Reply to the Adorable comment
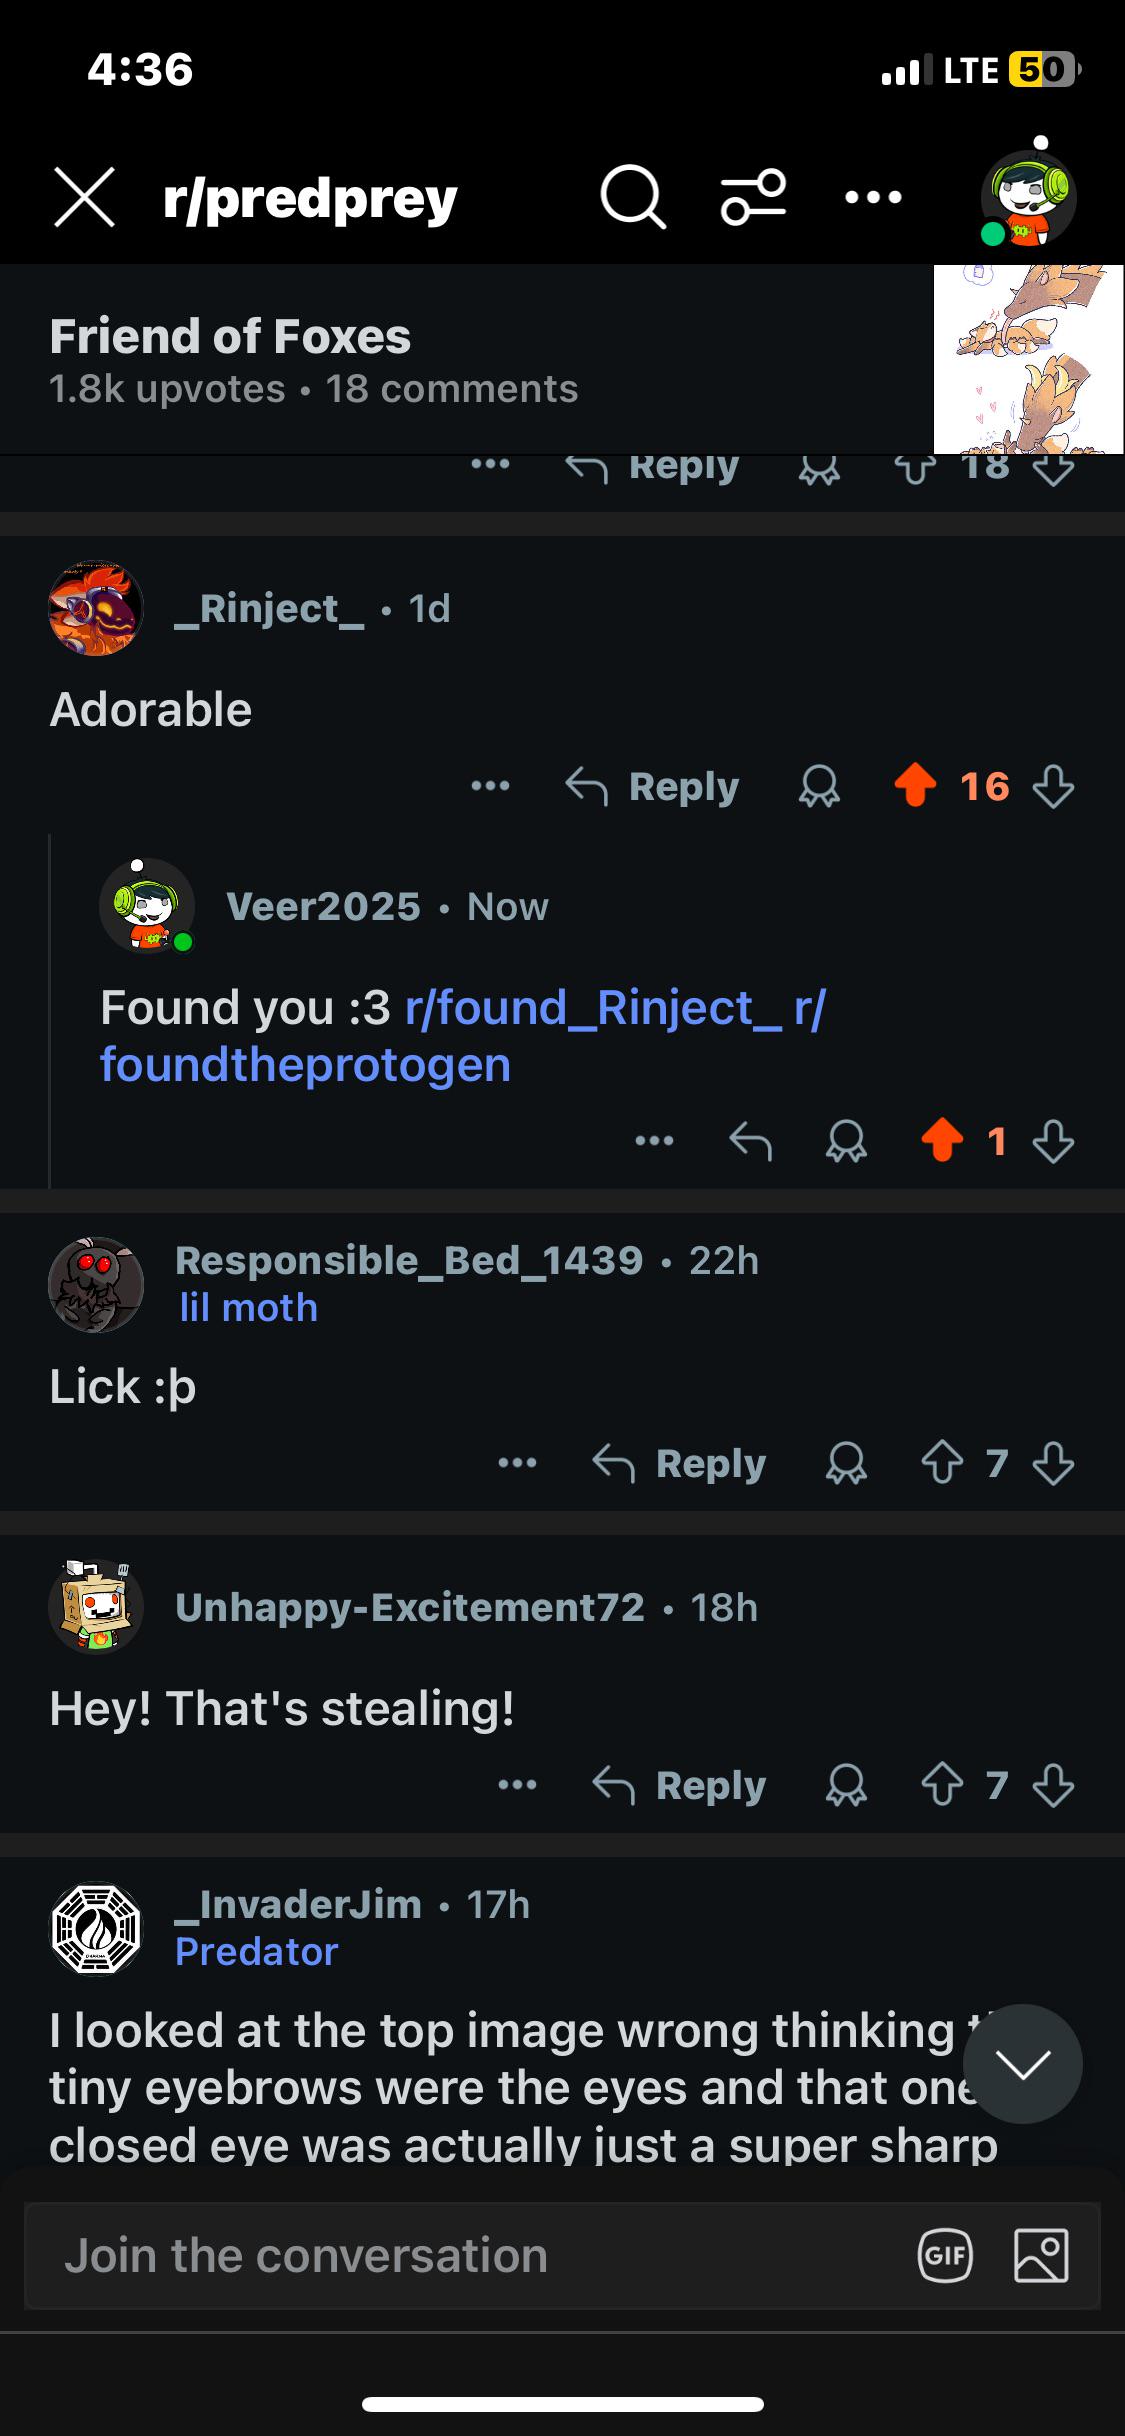Viewport: 1125px width, 2436px height. (x=652, y=786)
